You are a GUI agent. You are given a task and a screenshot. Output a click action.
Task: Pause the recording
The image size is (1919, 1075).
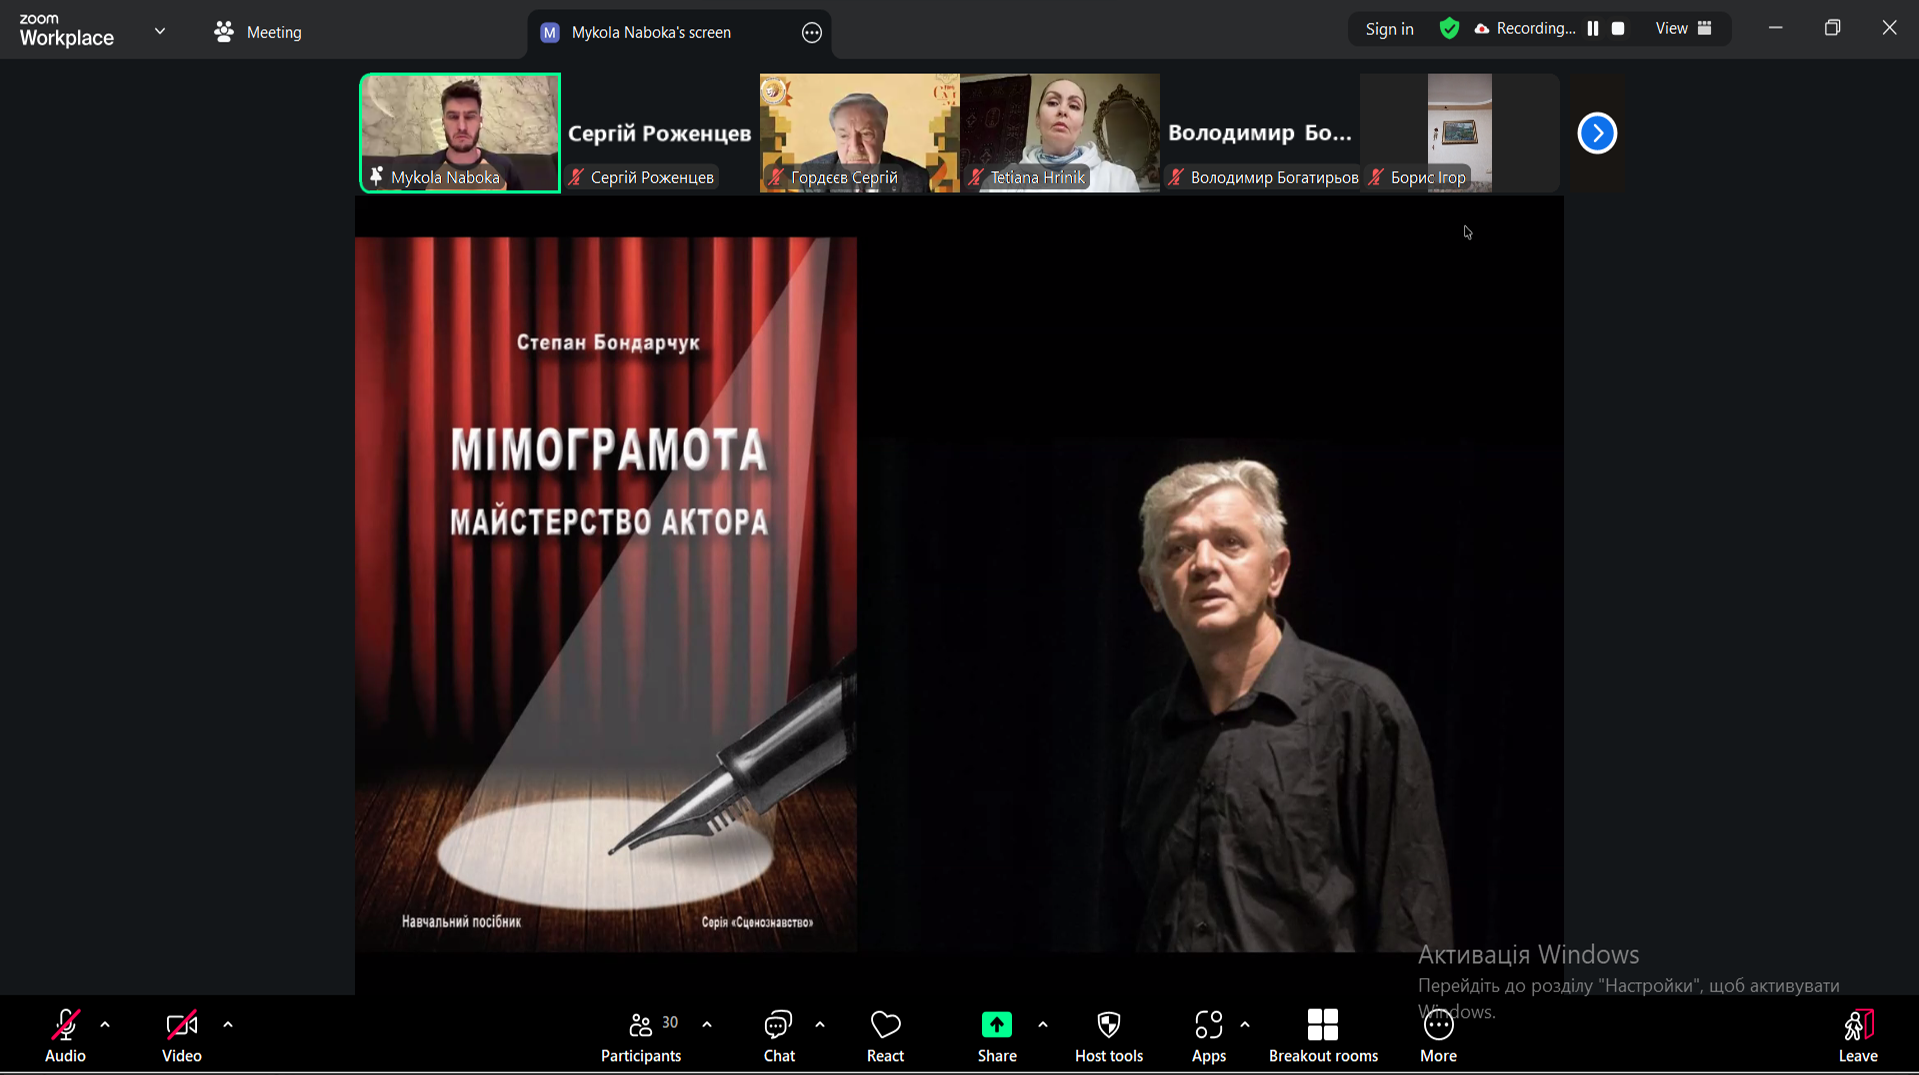coord(1593,29)
